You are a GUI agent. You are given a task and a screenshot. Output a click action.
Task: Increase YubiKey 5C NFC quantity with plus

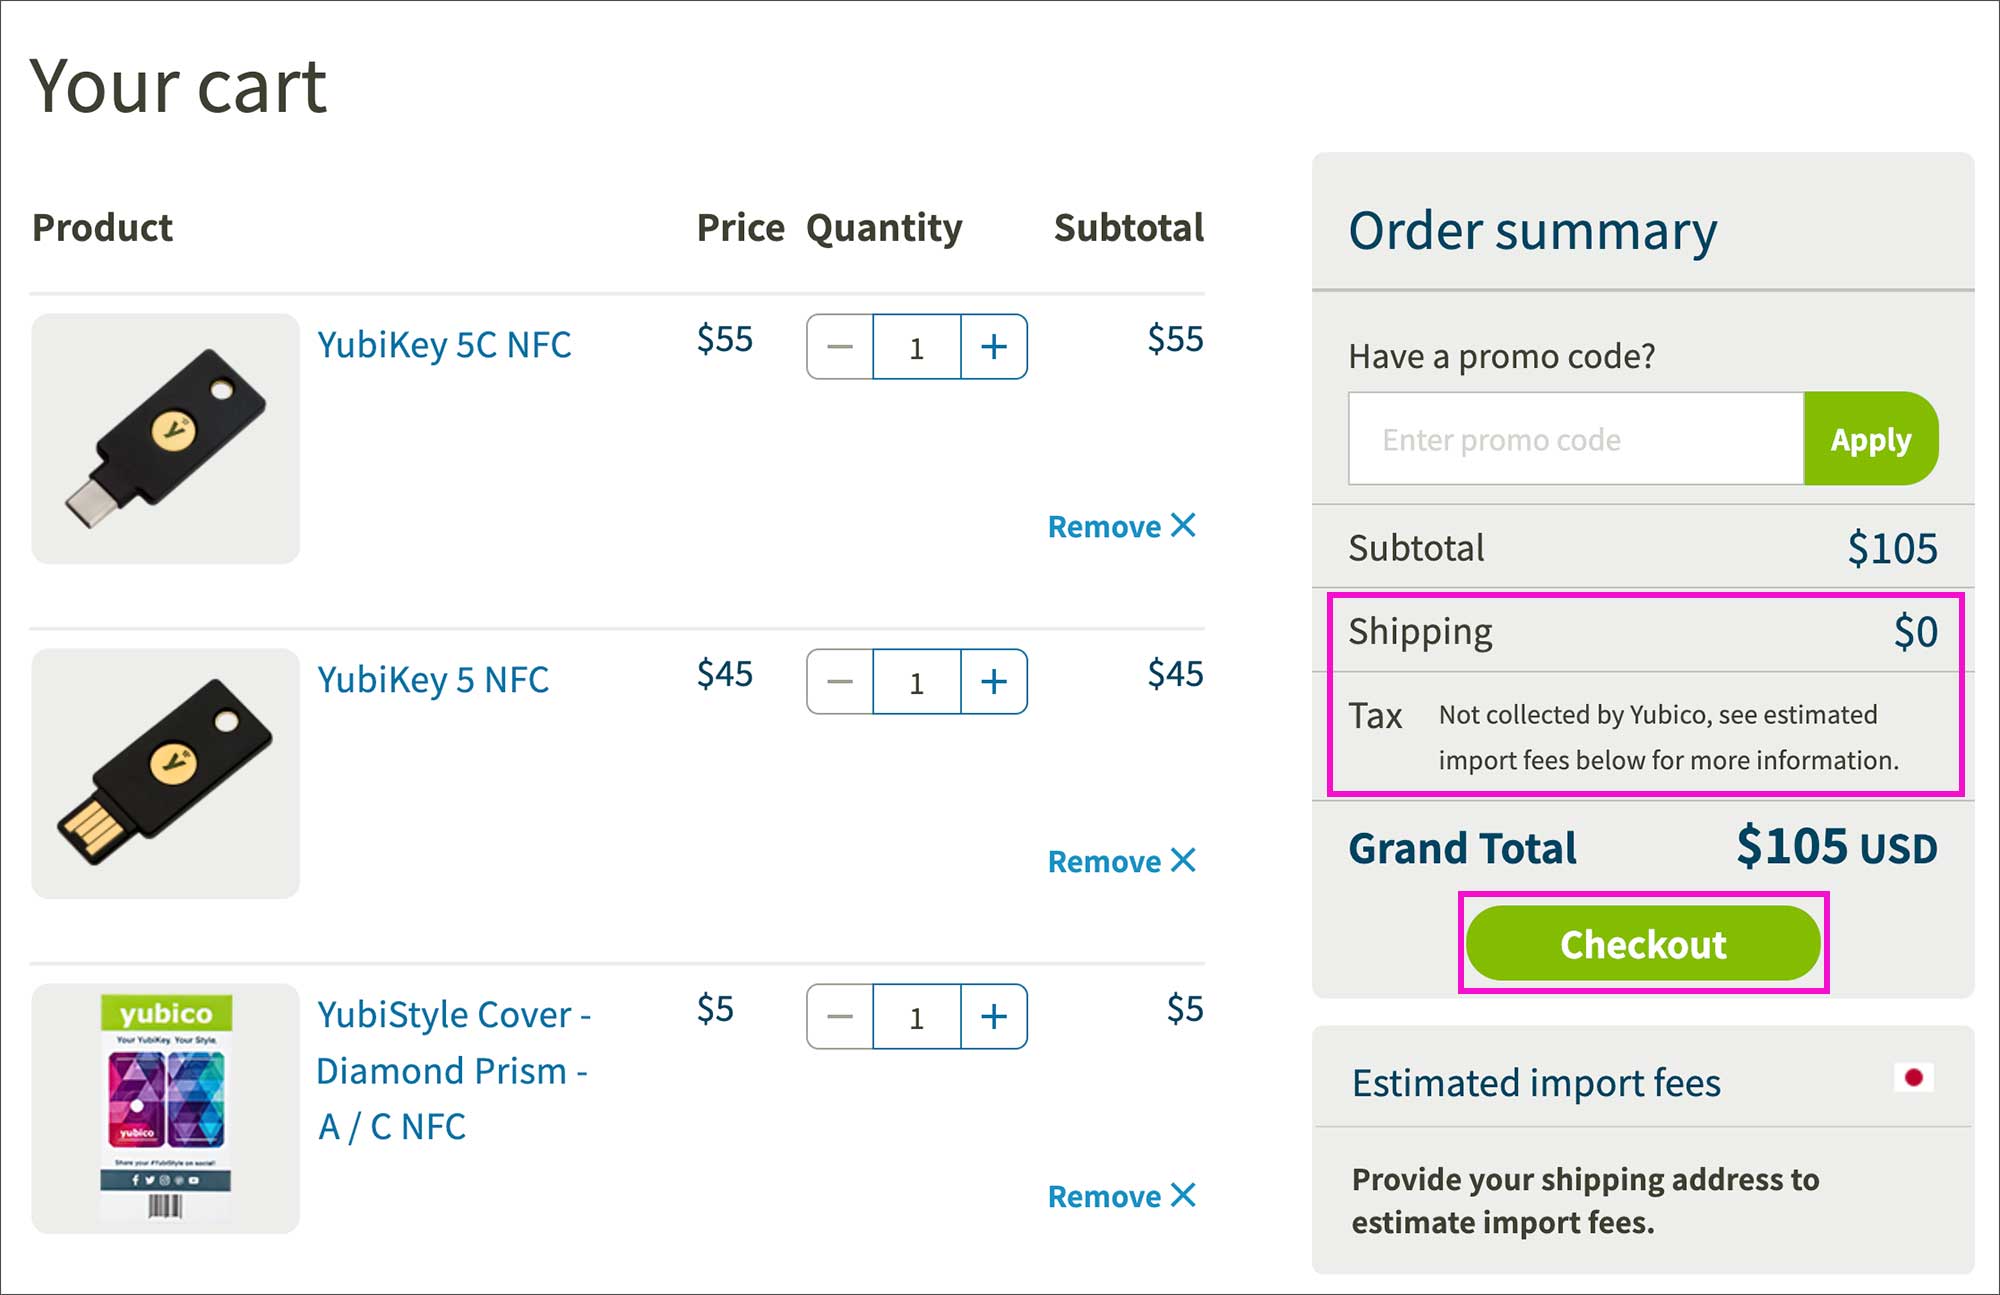click(x=993, y=347)
